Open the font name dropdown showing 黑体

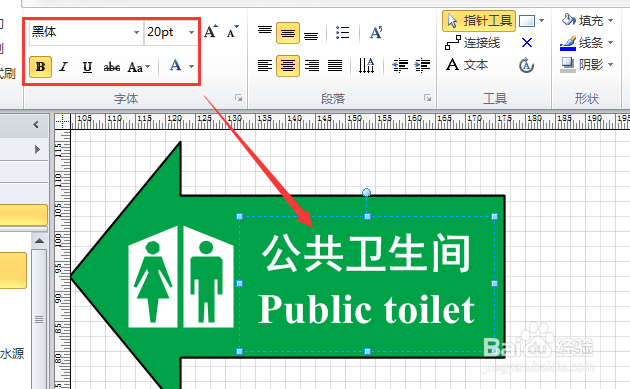(137, 32)
